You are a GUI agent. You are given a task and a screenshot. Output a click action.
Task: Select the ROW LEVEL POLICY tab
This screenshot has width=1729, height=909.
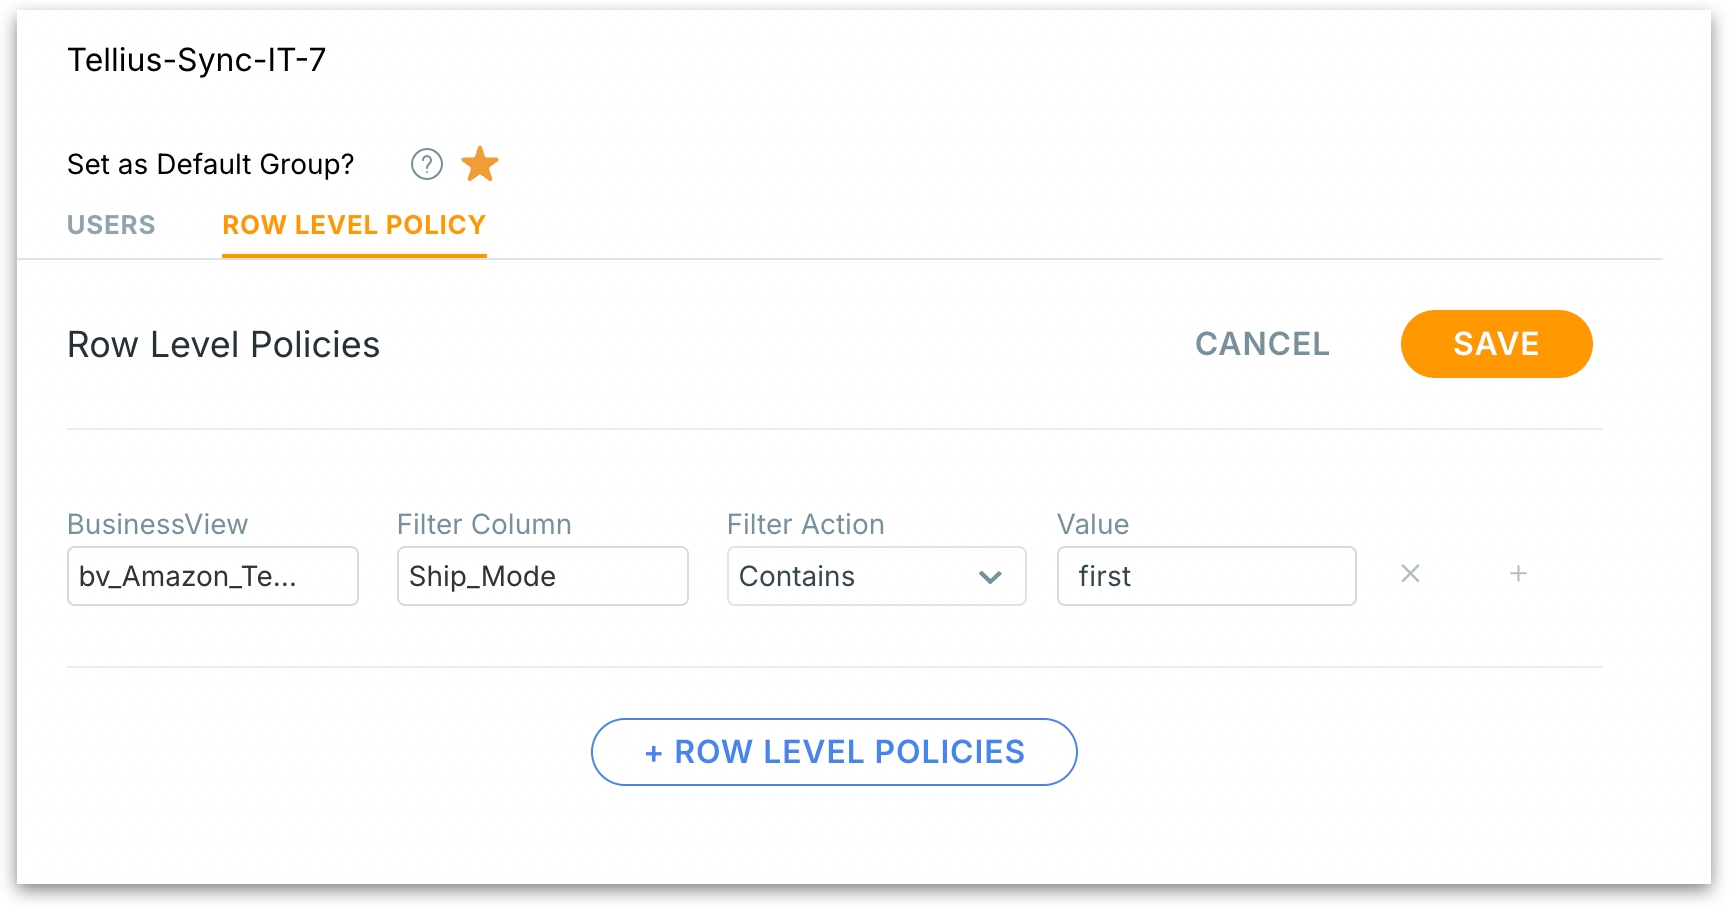click(x=354, y=225)
